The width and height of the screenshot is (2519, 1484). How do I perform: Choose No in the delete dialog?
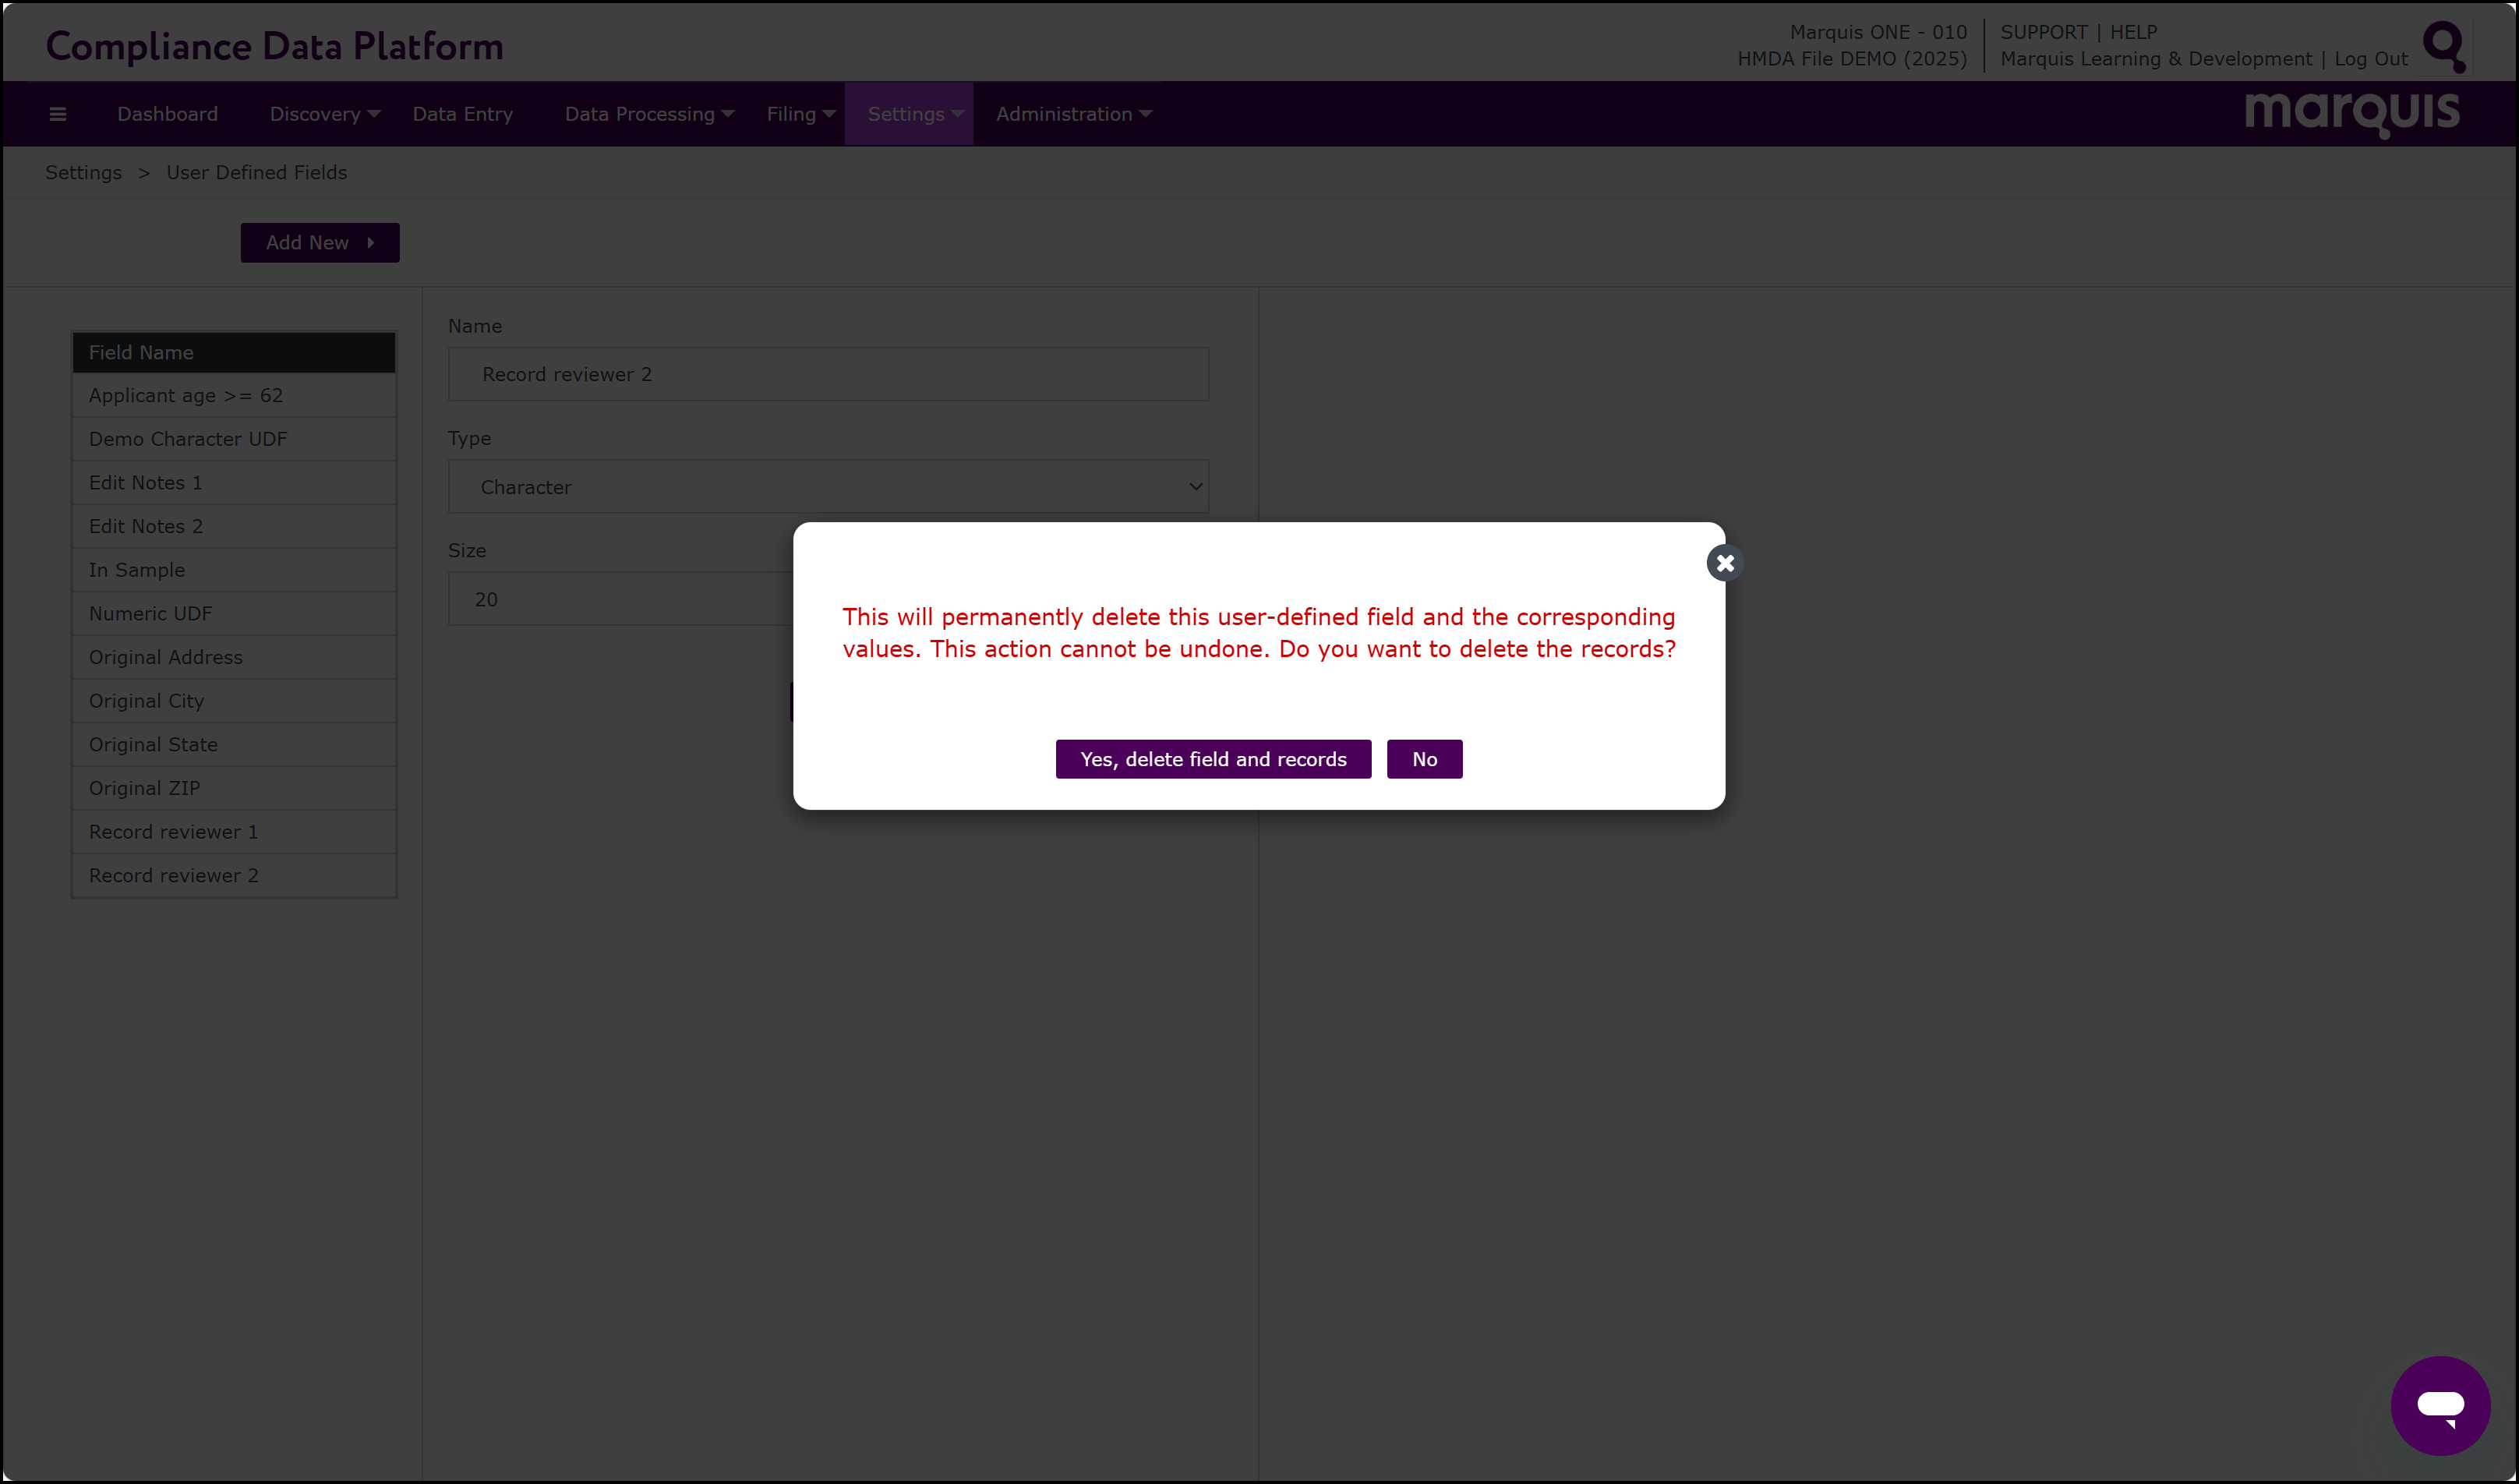1424,759
